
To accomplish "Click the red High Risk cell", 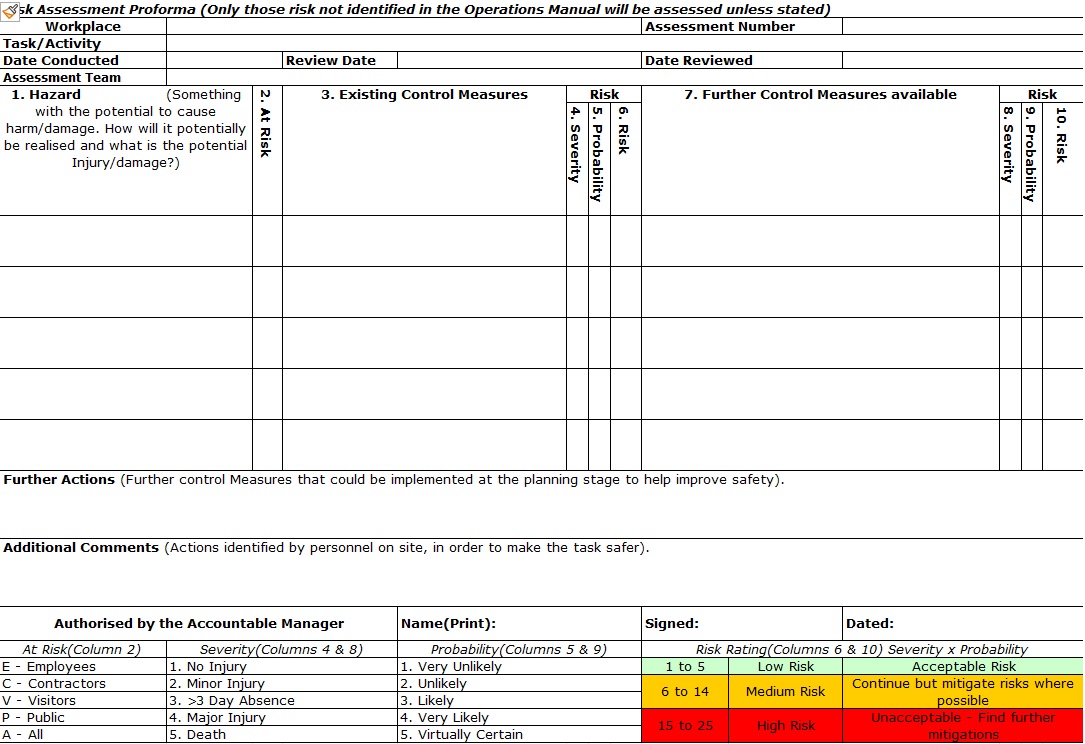I will (x=785, y=726).
